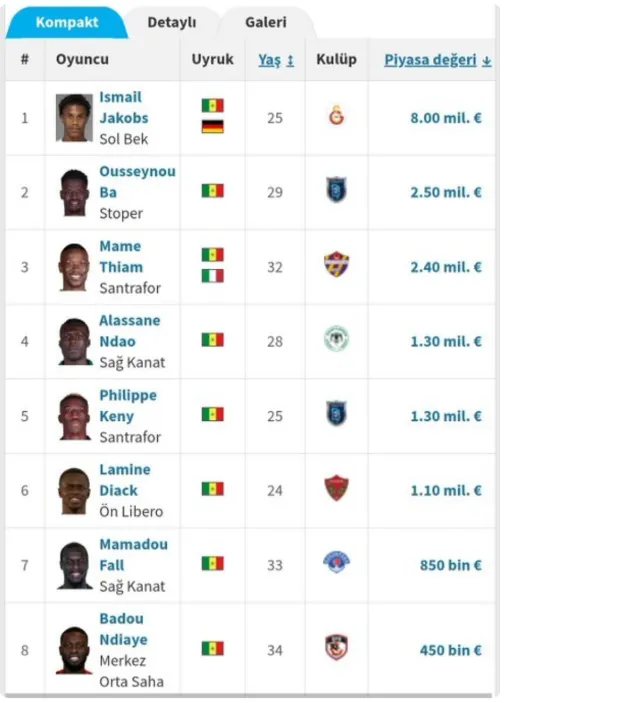640x703 pixels.
Task: Open Philippe Keny player profile link
Action: (x=128, y=406)
